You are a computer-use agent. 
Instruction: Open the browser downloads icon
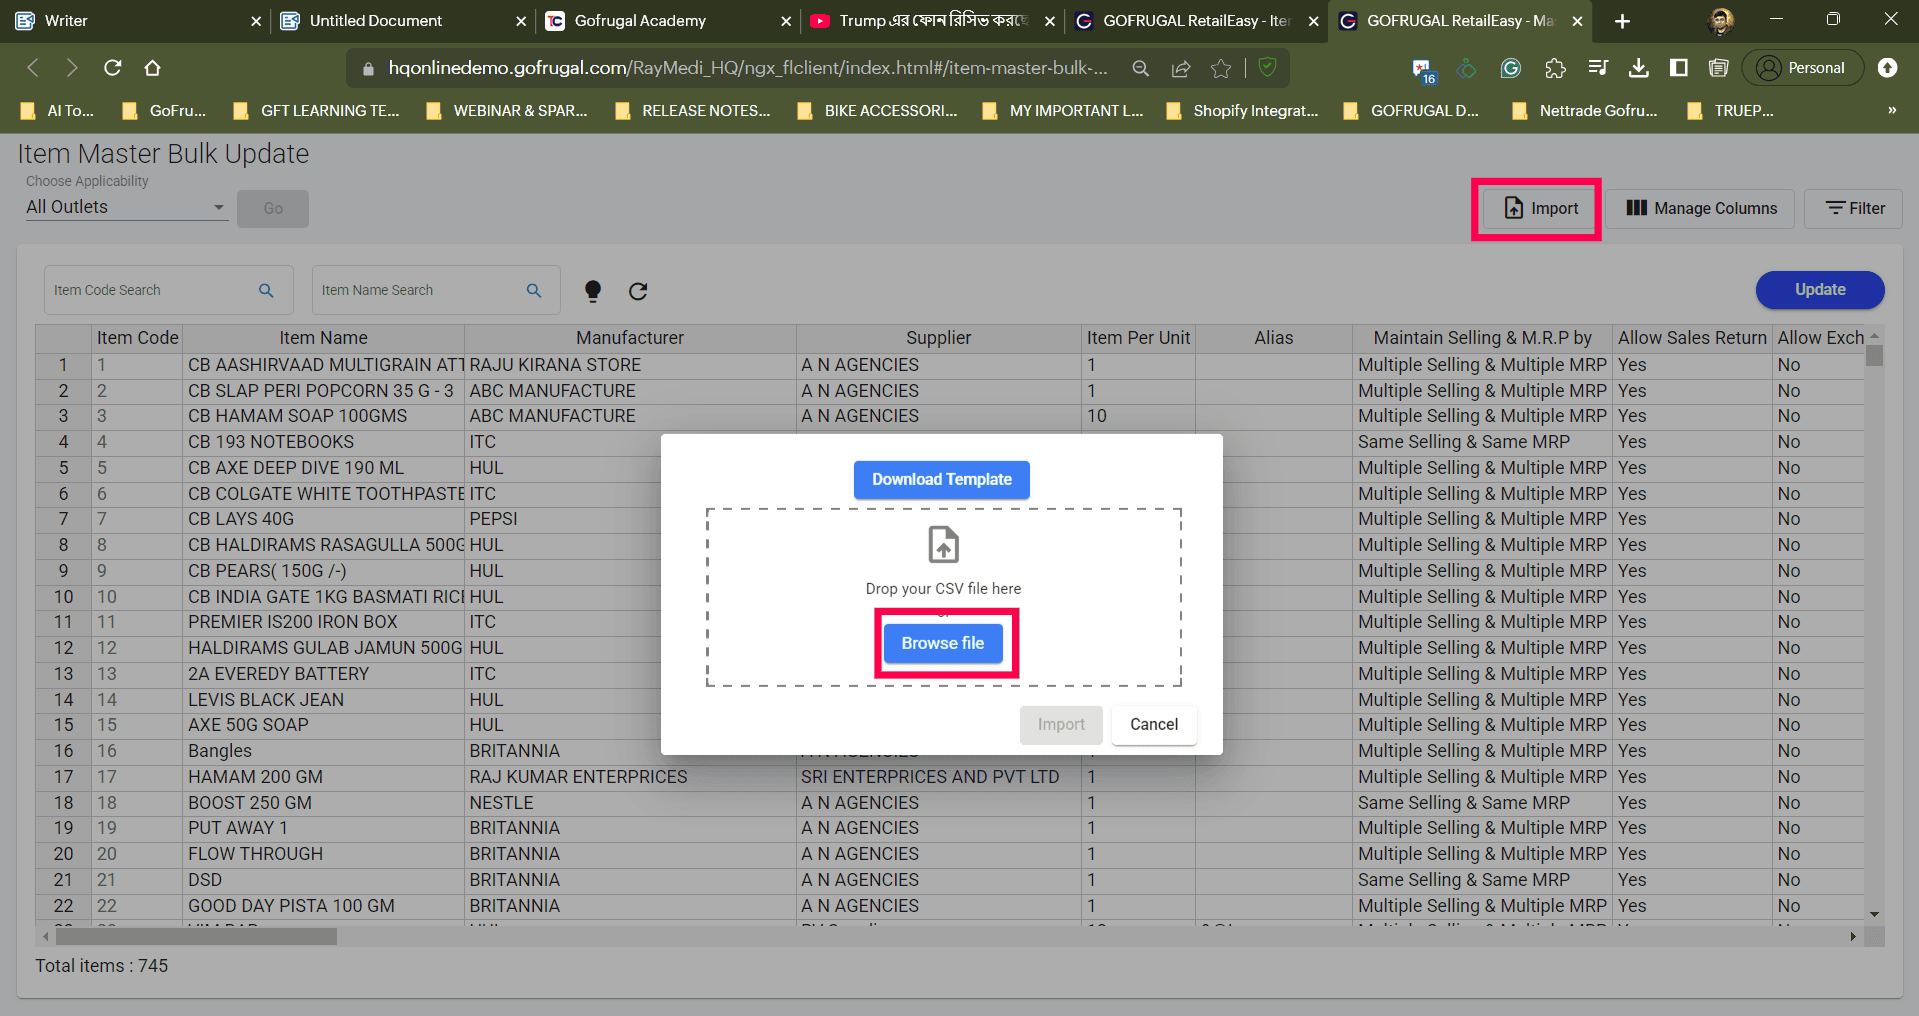point(1639,68)
